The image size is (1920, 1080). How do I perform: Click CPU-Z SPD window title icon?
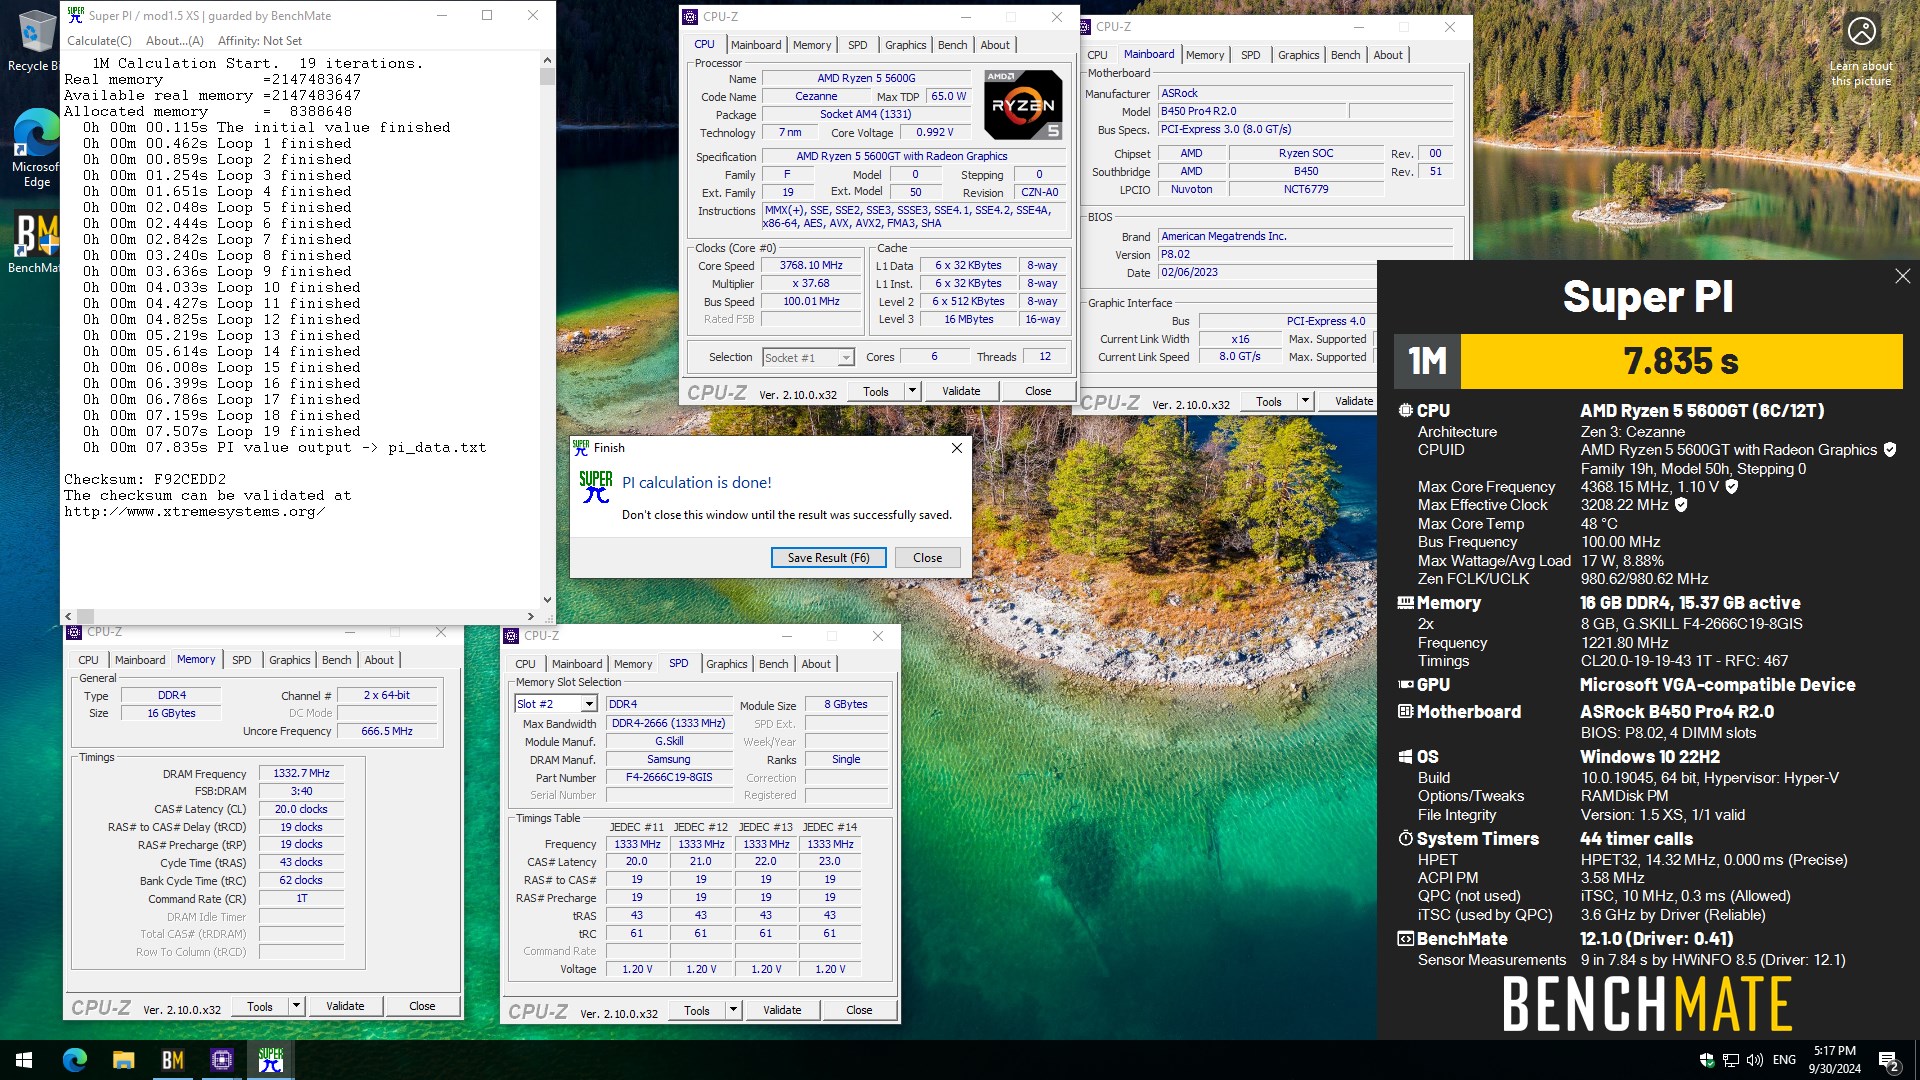tap(511, 636)
